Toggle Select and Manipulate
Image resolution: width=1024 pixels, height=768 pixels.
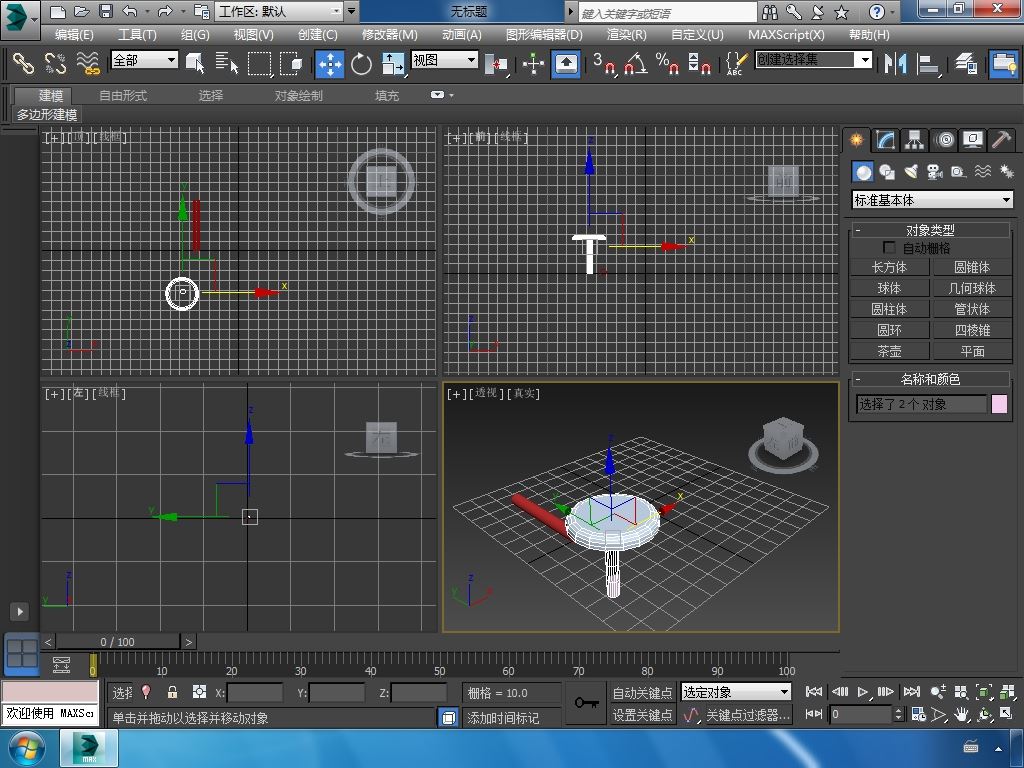point(534,64)
